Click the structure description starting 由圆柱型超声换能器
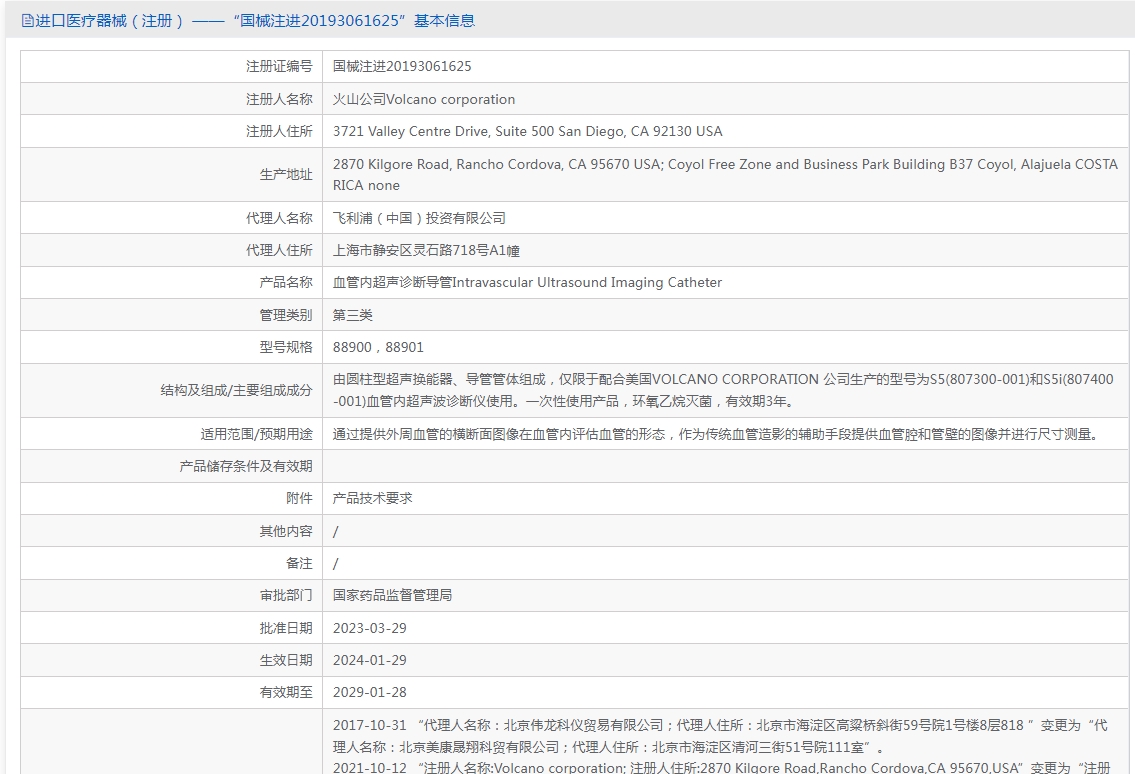The image size is (1135, 774). (x=723, y=390)
